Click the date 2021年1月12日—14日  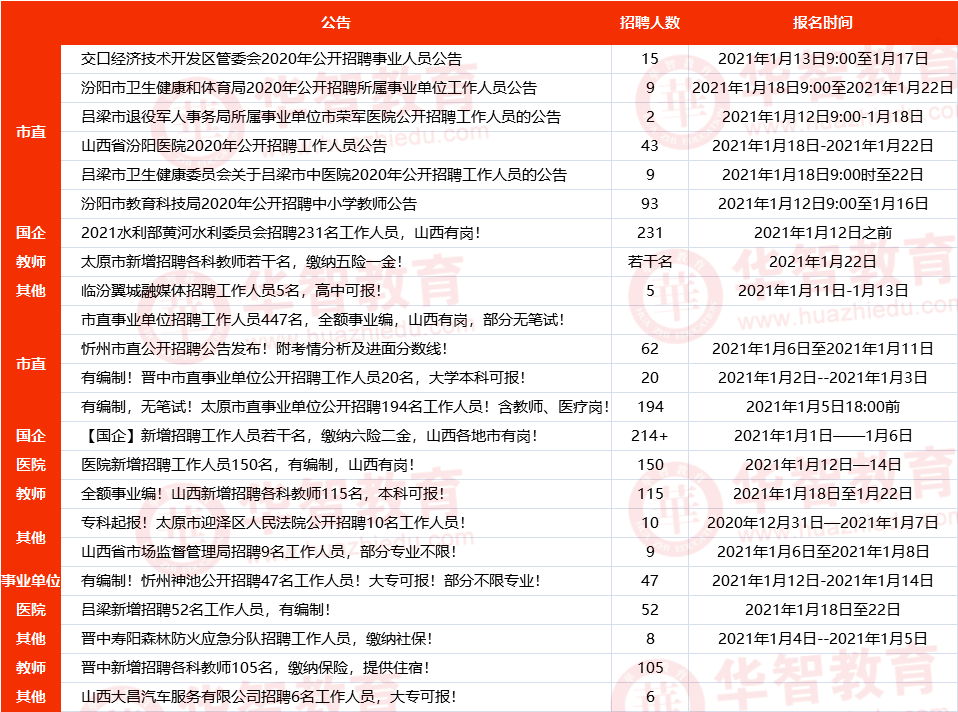[x=823, y=465]
